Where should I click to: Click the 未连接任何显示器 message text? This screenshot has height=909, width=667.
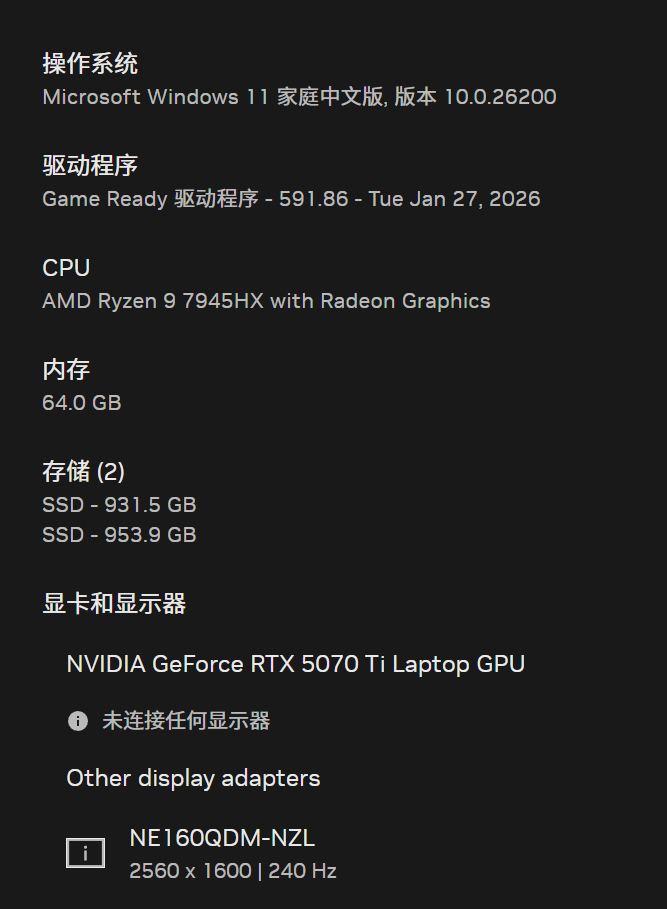186,721
